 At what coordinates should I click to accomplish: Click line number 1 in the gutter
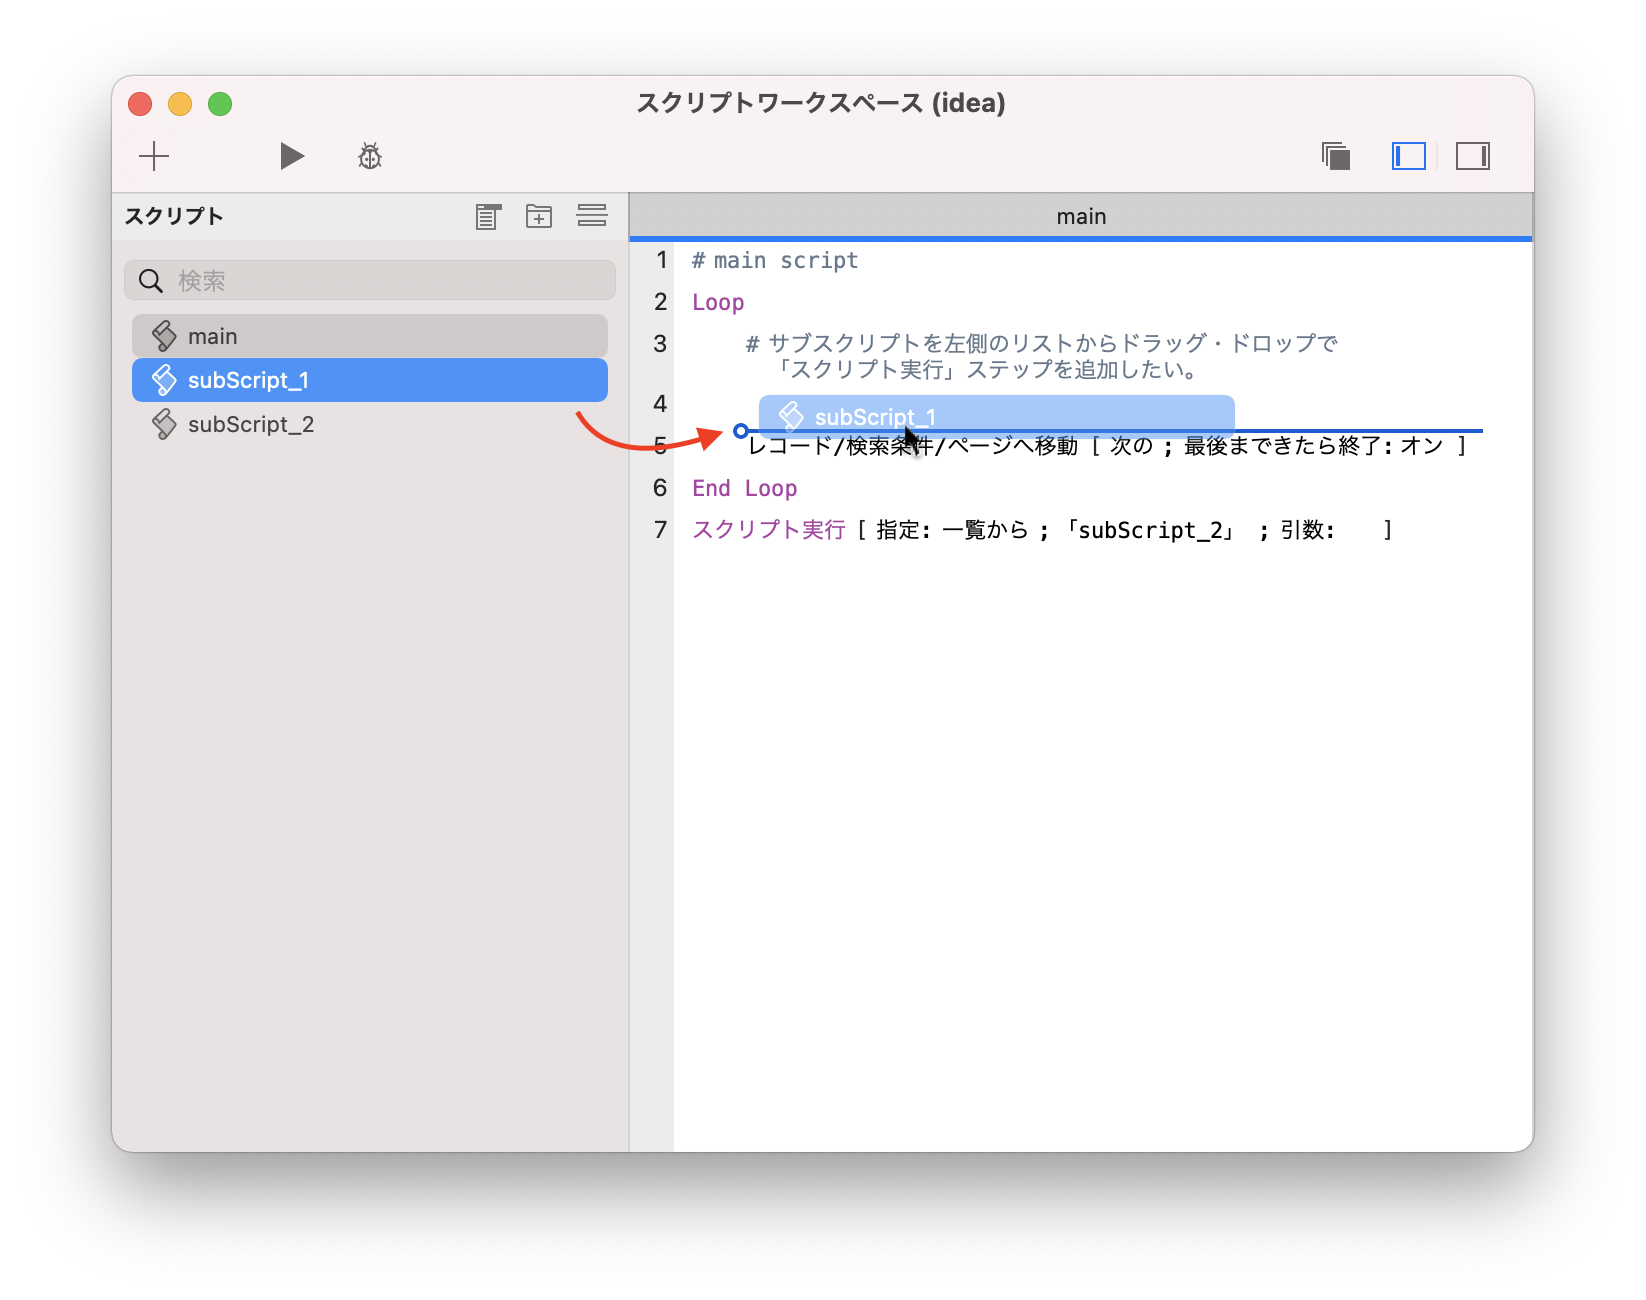coord(661,260)
